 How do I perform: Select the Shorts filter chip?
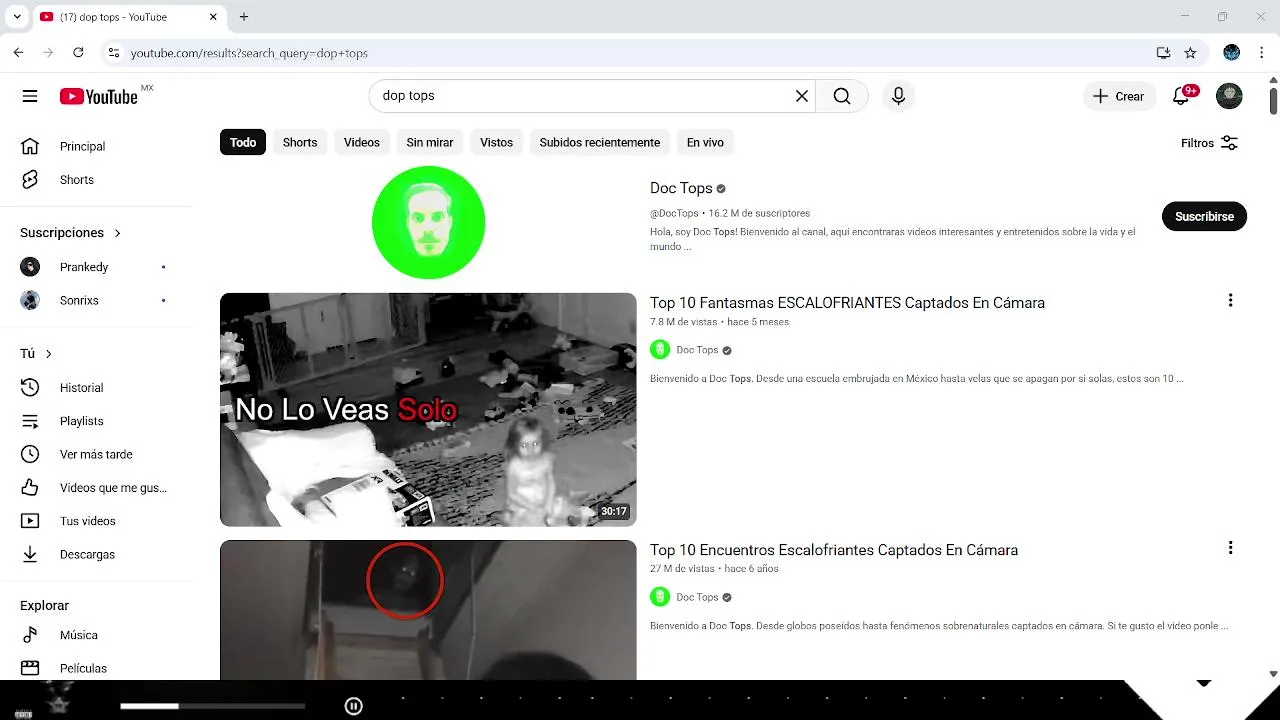(x=300, y=142)
